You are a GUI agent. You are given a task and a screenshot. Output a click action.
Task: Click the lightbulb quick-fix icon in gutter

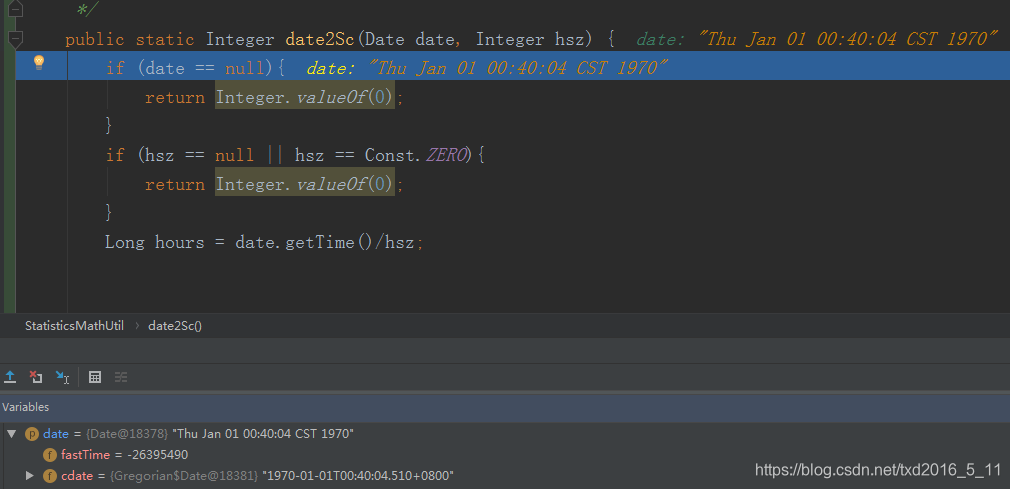click(x=39, y=62)
